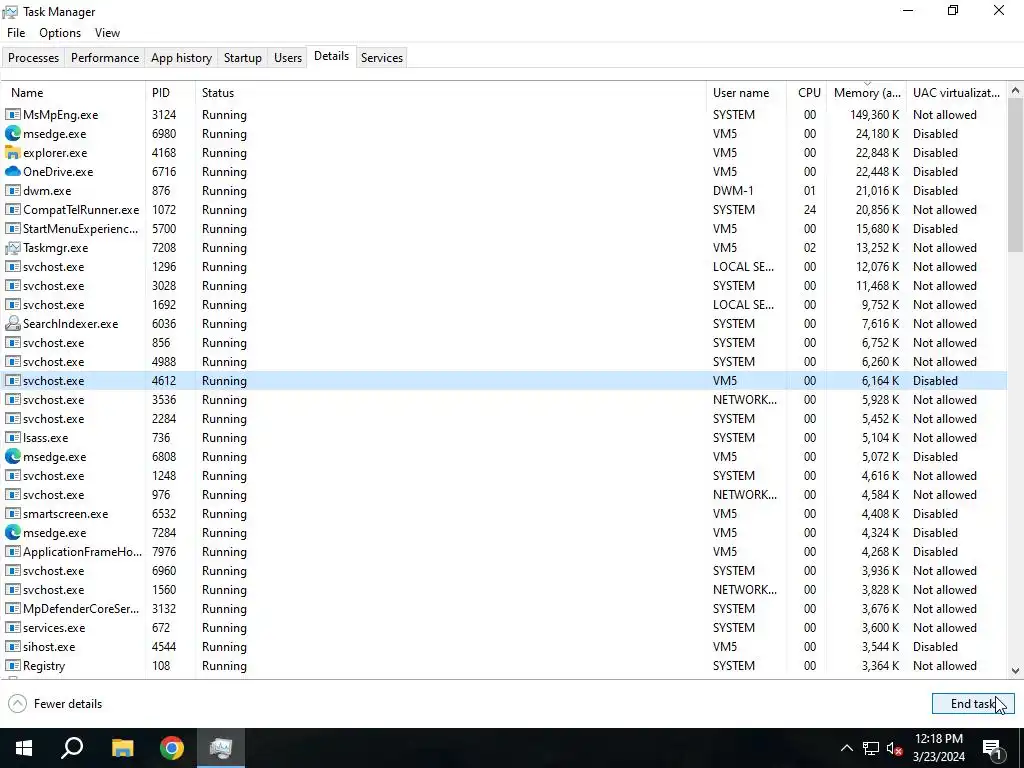1024x768 pixels.
Task: Click the lsass.exe process icon
Action: [12, 438]
